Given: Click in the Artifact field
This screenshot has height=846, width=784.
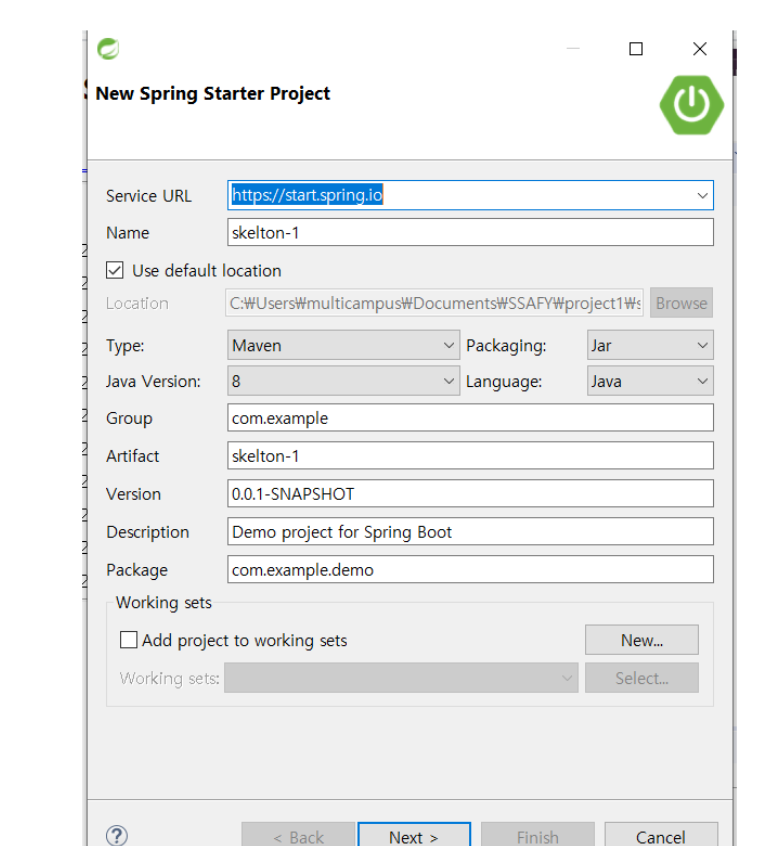Looking at the screenshot, I should (x=470, y=455).
